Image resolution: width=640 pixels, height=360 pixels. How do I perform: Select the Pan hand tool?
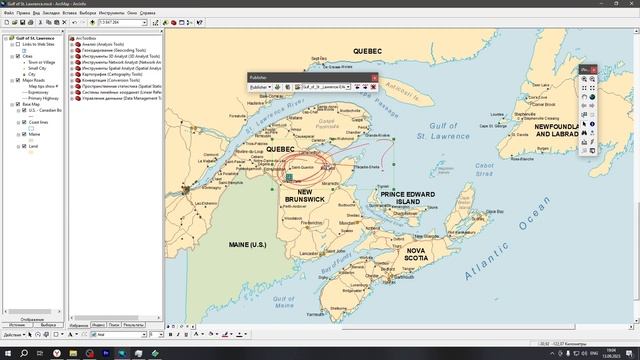pyautogui.click(x=584, y=97)
